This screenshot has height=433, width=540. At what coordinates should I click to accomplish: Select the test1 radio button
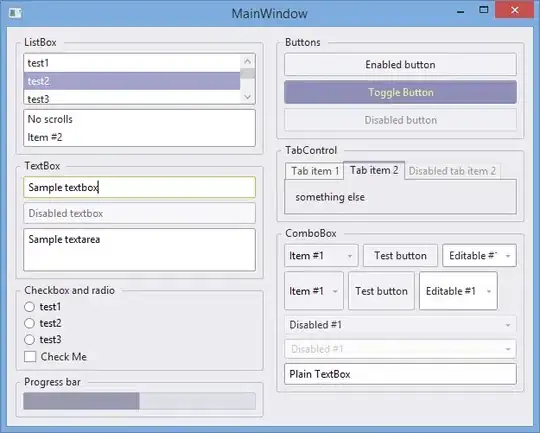tap(30, 307)
